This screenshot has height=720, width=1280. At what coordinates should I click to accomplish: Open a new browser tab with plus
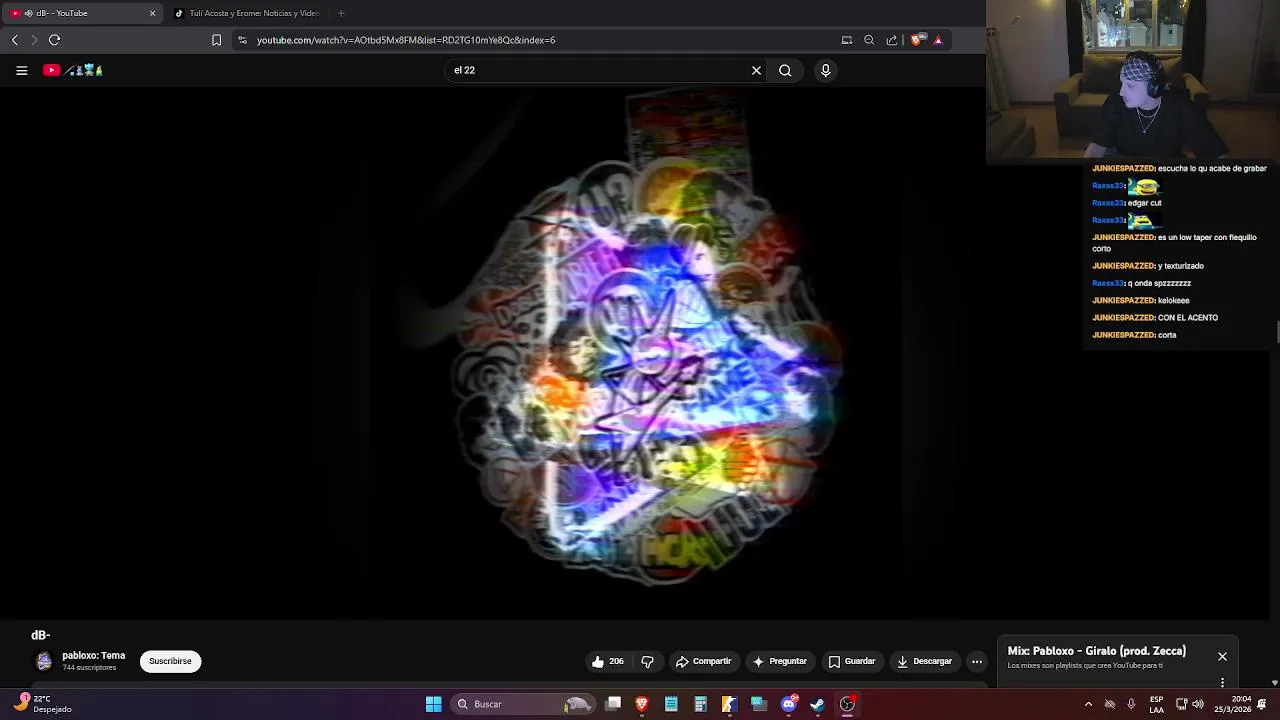click(341, 13)
